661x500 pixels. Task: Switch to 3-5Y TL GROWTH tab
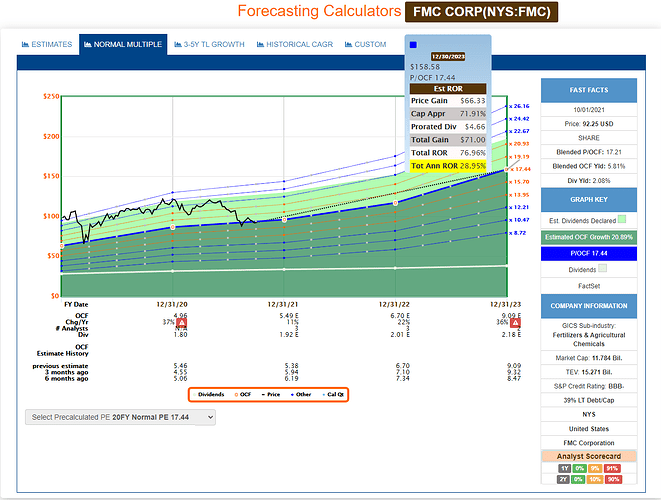[x=209, y=44]
